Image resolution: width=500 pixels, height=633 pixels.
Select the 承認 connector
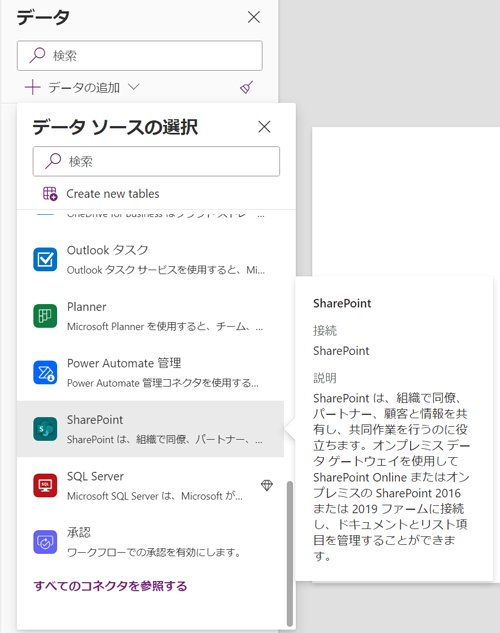coord(150,542)
